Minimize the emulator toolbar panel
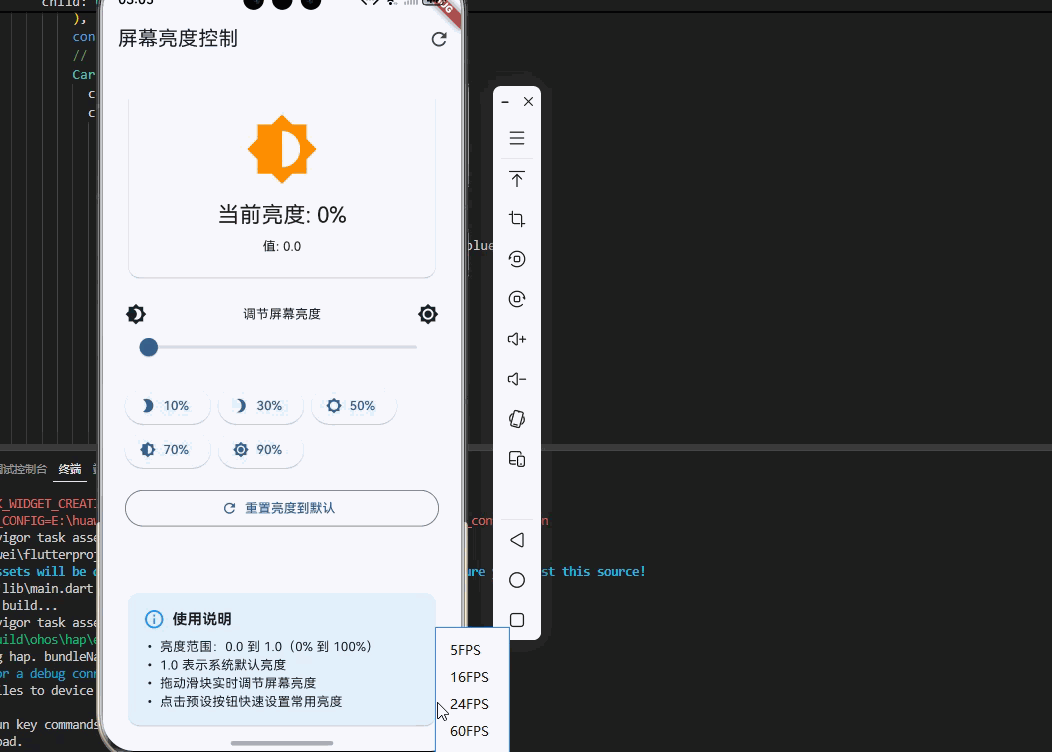 tap(505, 102)
